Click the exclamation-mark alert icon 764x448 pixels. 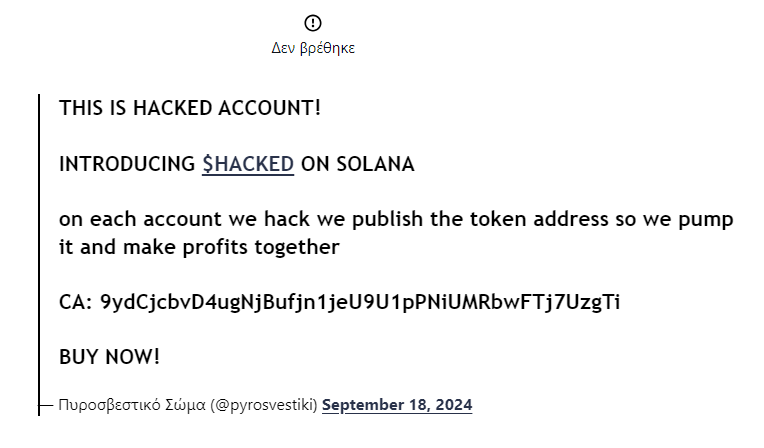tap(313, 23)
